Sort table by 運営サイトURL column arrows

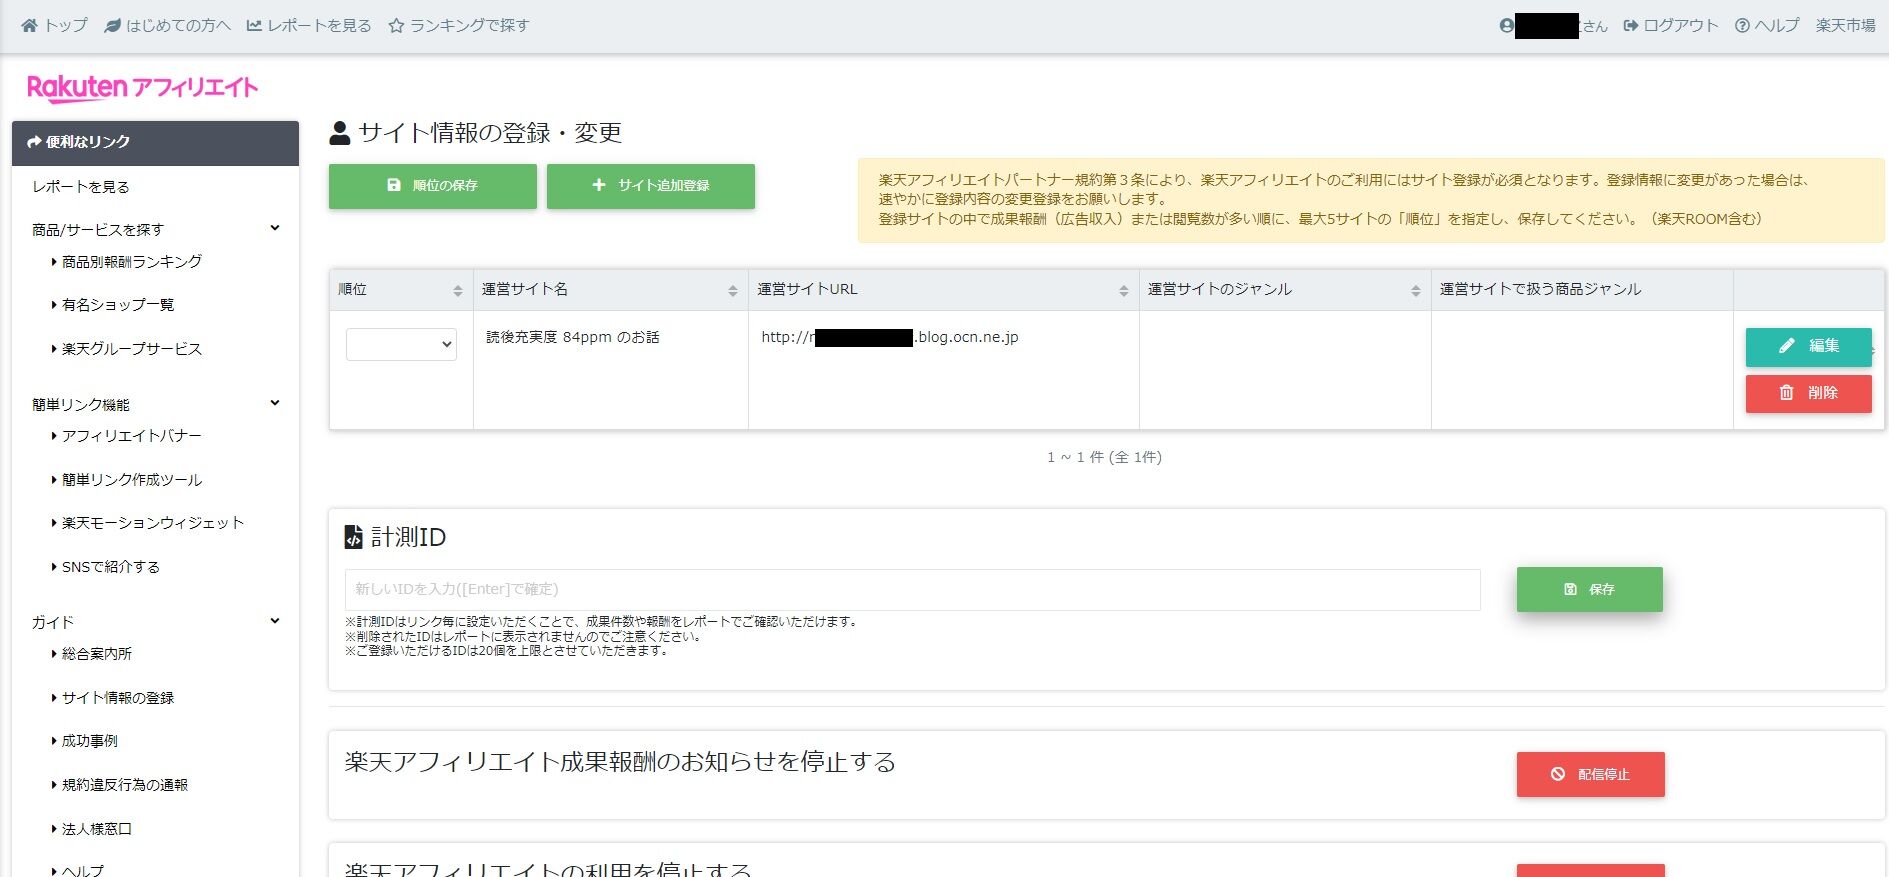(x=1124, y=291)
